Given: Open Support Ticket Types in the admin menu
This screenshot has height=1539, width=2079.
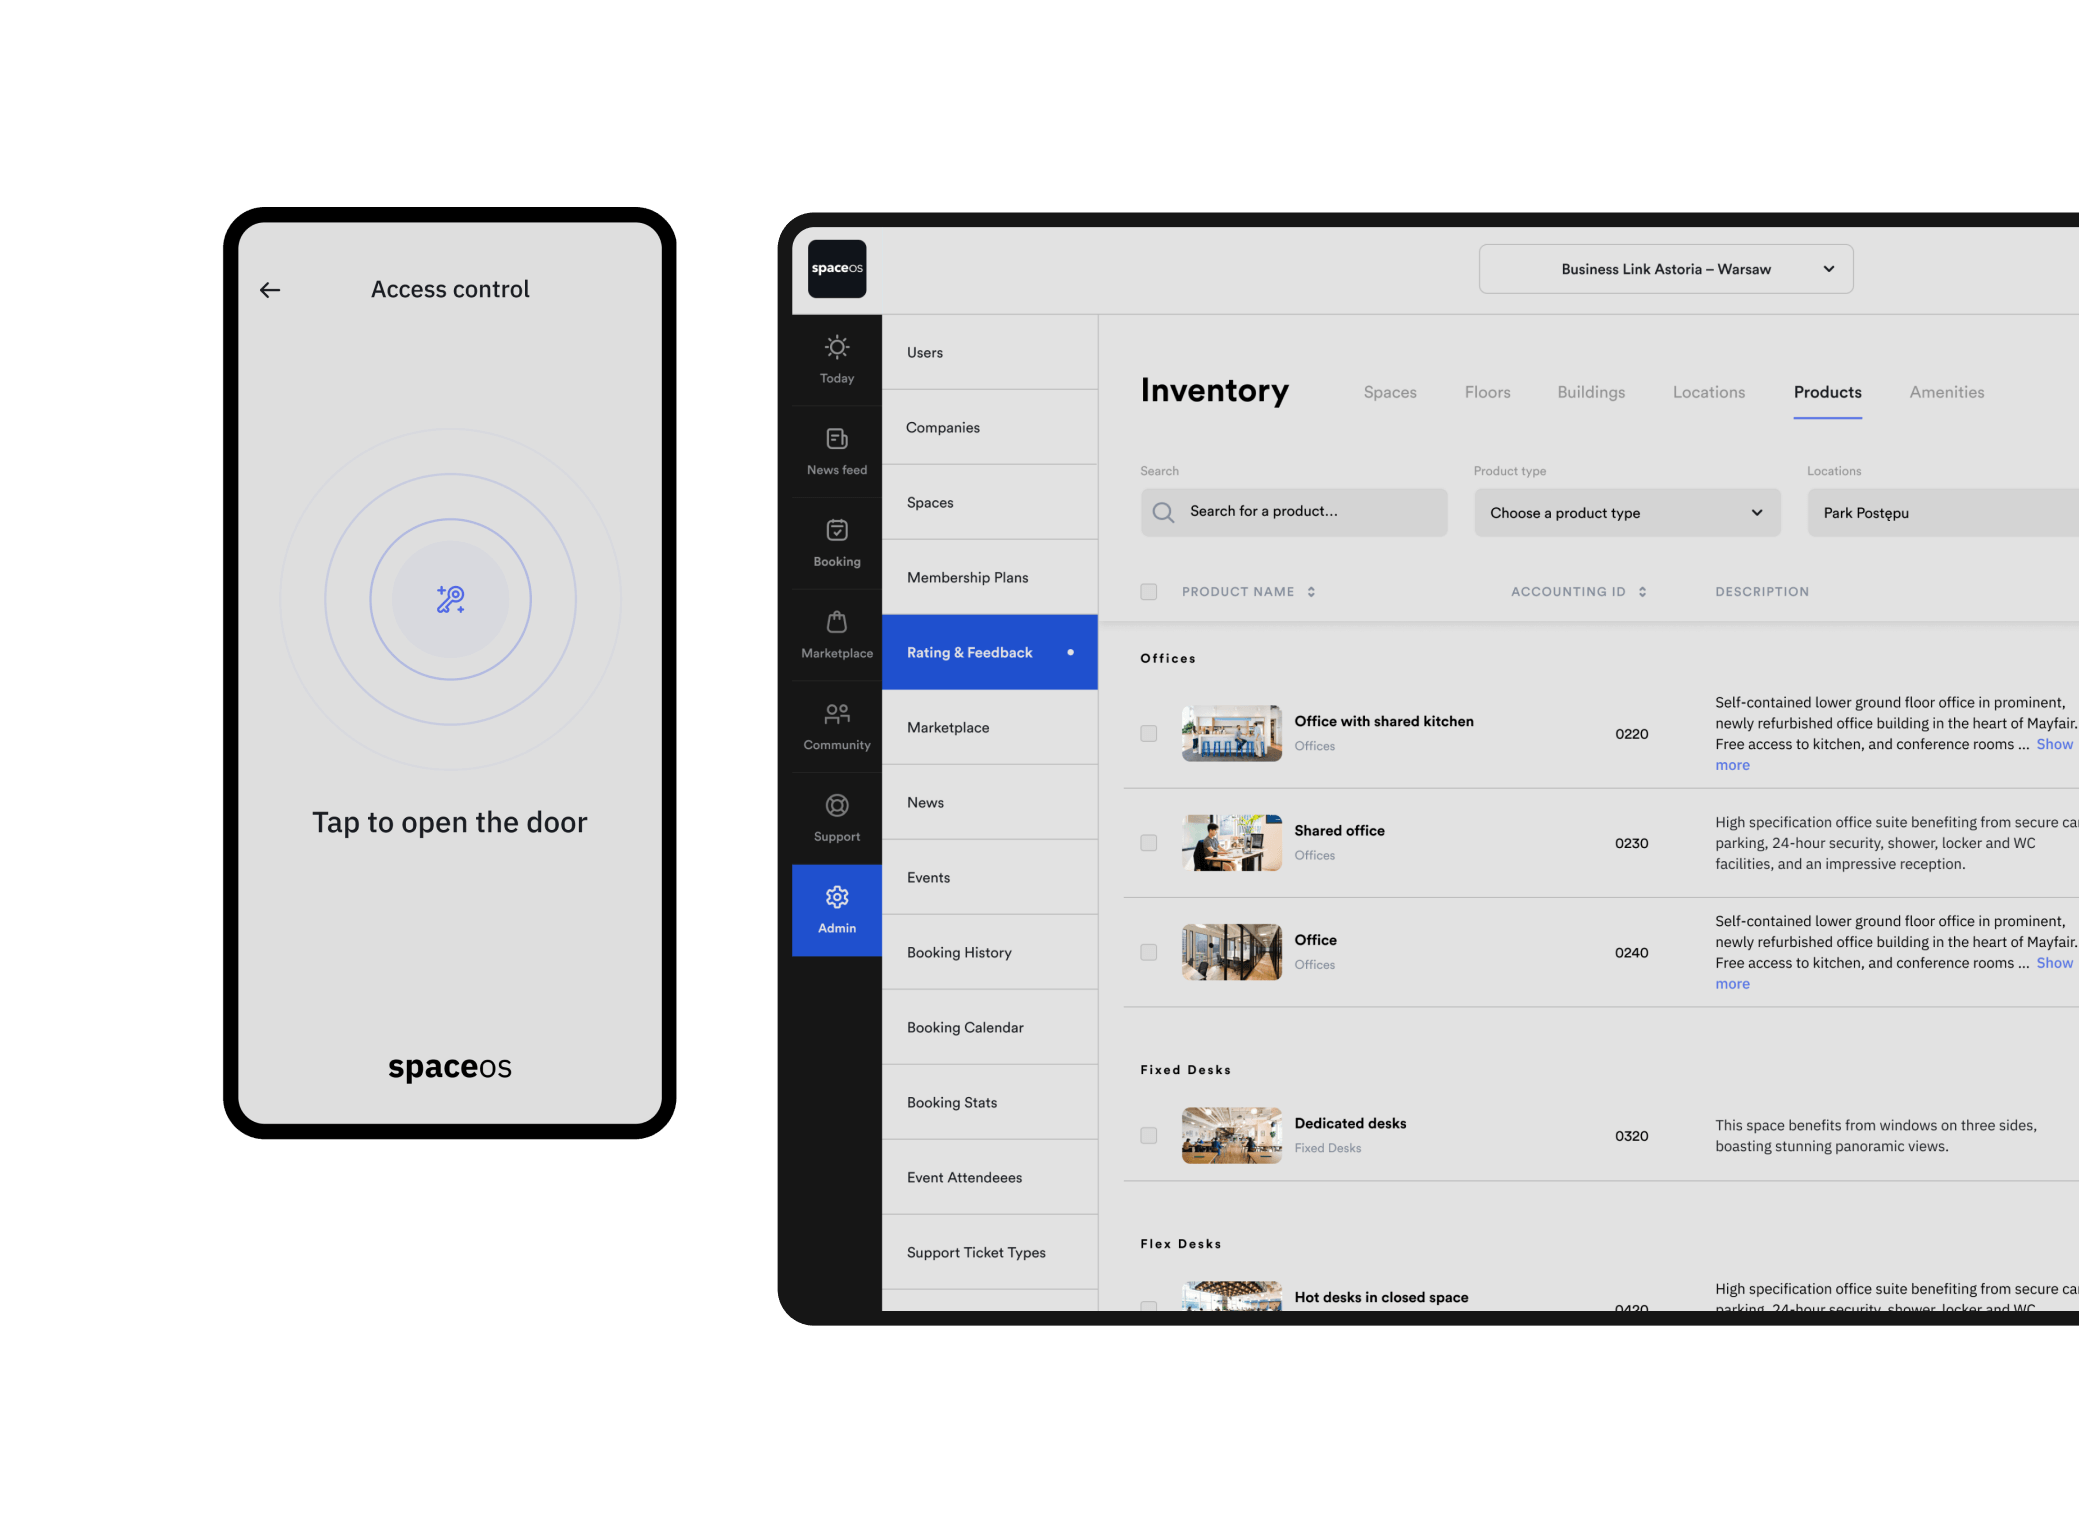Looking at the screenshot, I should (x=990, y=1253).
